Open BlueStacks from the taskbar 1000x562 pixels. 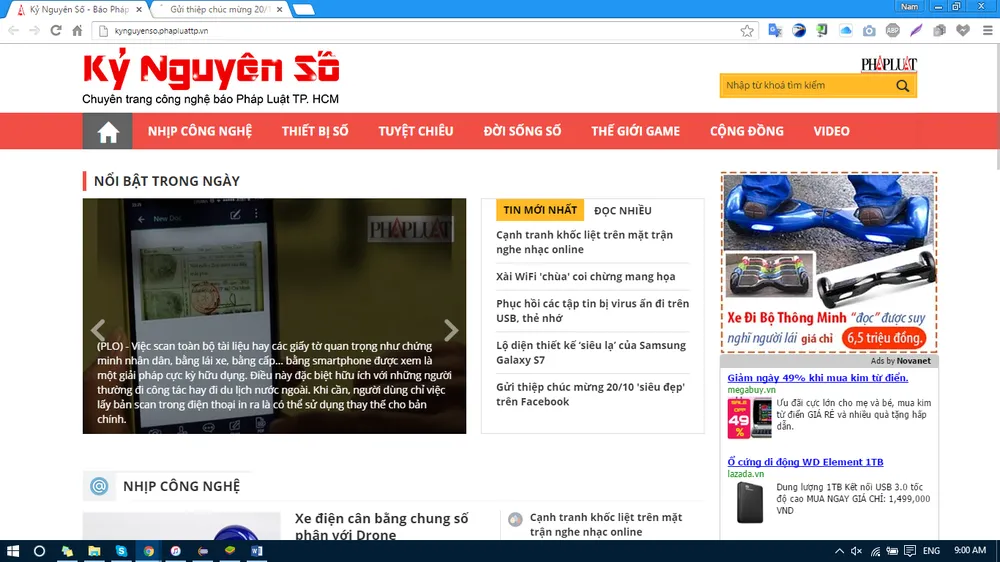(x=230, y=551)
